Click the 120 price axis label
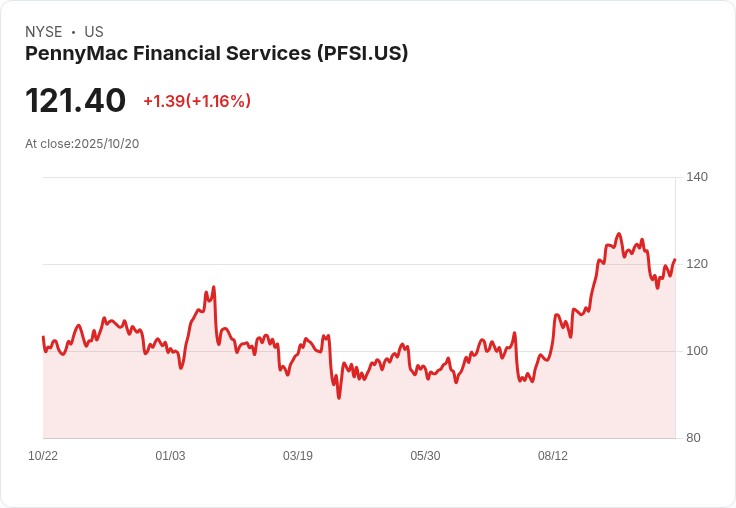The height and width of the screenshot is (508, 736). coord(697,264)
